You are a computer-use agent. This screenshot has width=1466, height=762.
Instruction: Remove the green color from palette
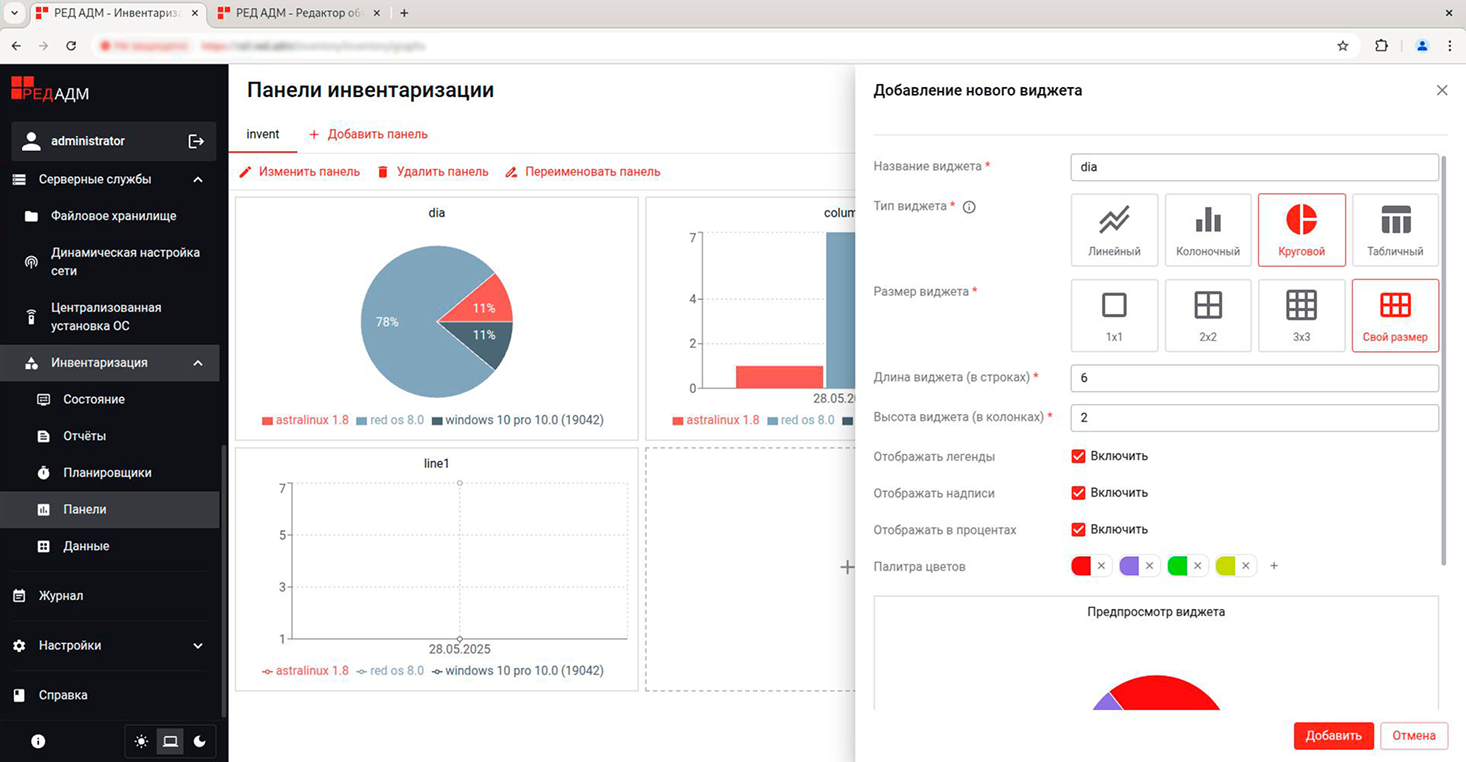tap(1197, 566)
